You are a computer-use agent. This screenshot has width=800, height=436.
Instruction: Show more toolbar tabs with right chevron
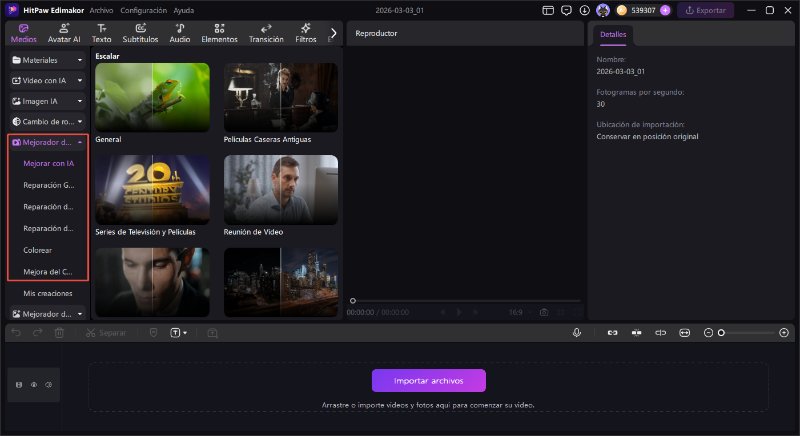(x=333, y=33)
